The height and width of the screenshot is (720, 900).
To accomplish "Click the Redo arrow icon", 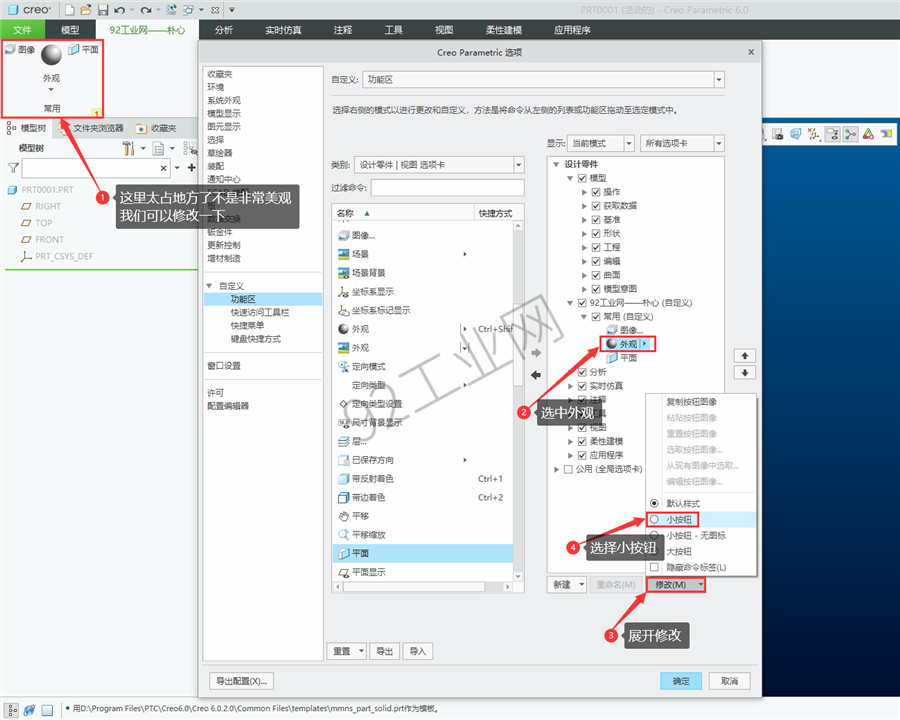I will (x=146, y=10).
